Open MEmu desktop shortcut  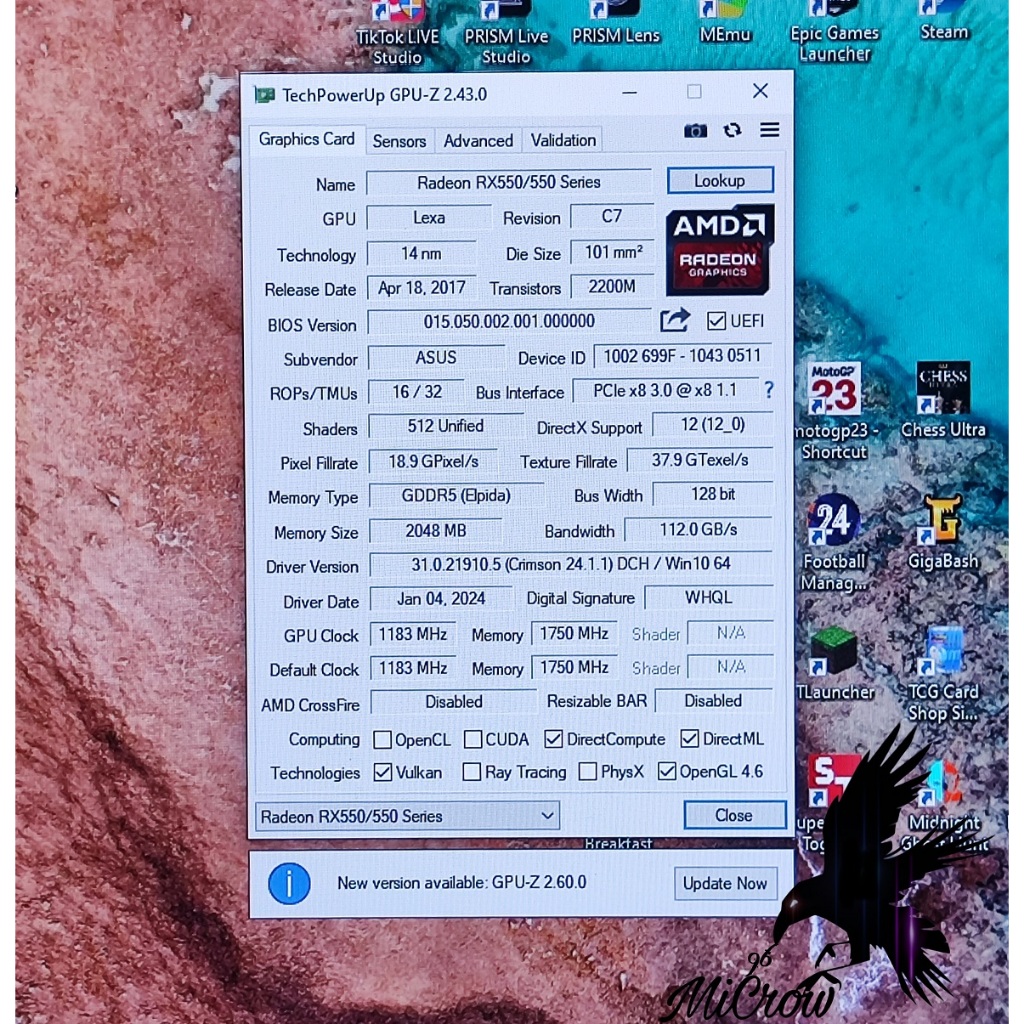click(725, 24)
